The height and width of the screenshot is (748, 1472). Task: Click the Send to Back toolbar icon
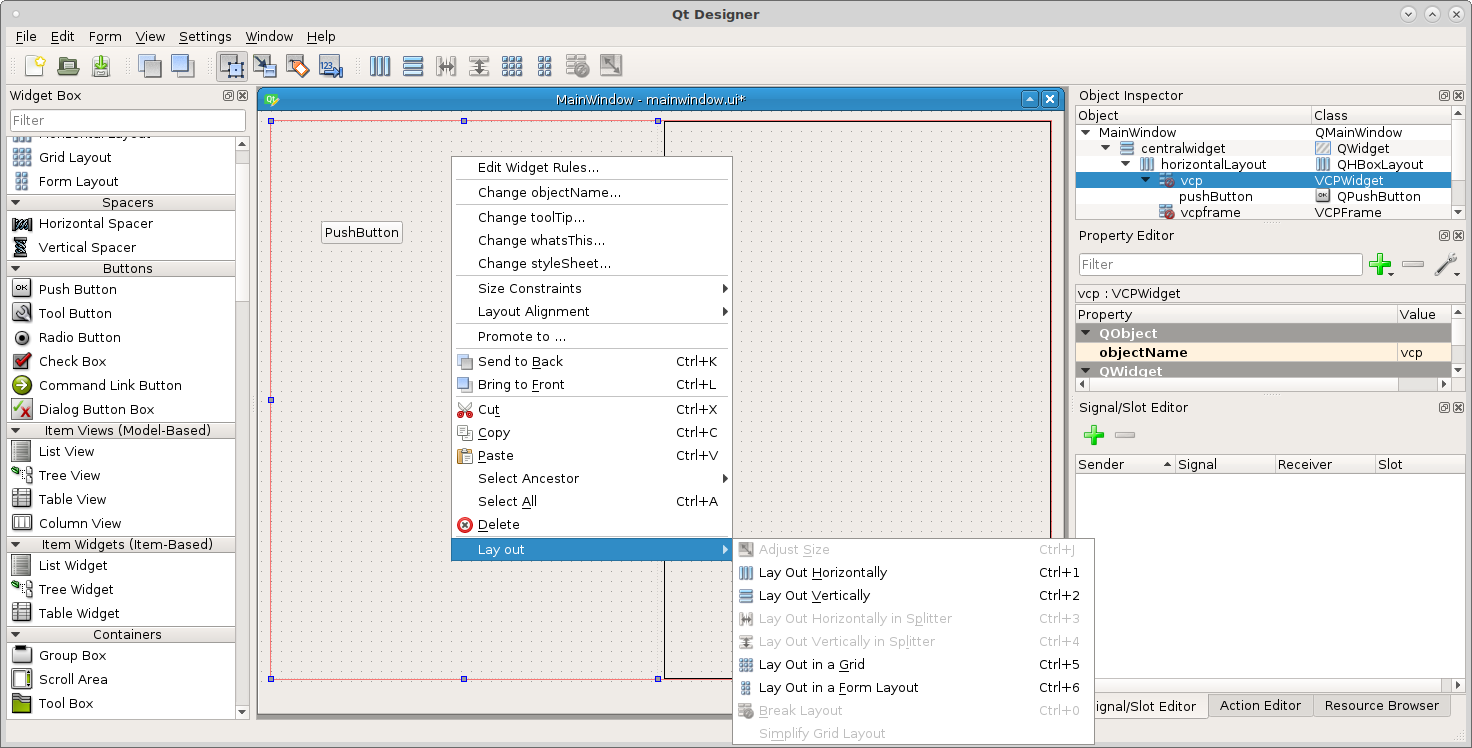coord(149,66)
